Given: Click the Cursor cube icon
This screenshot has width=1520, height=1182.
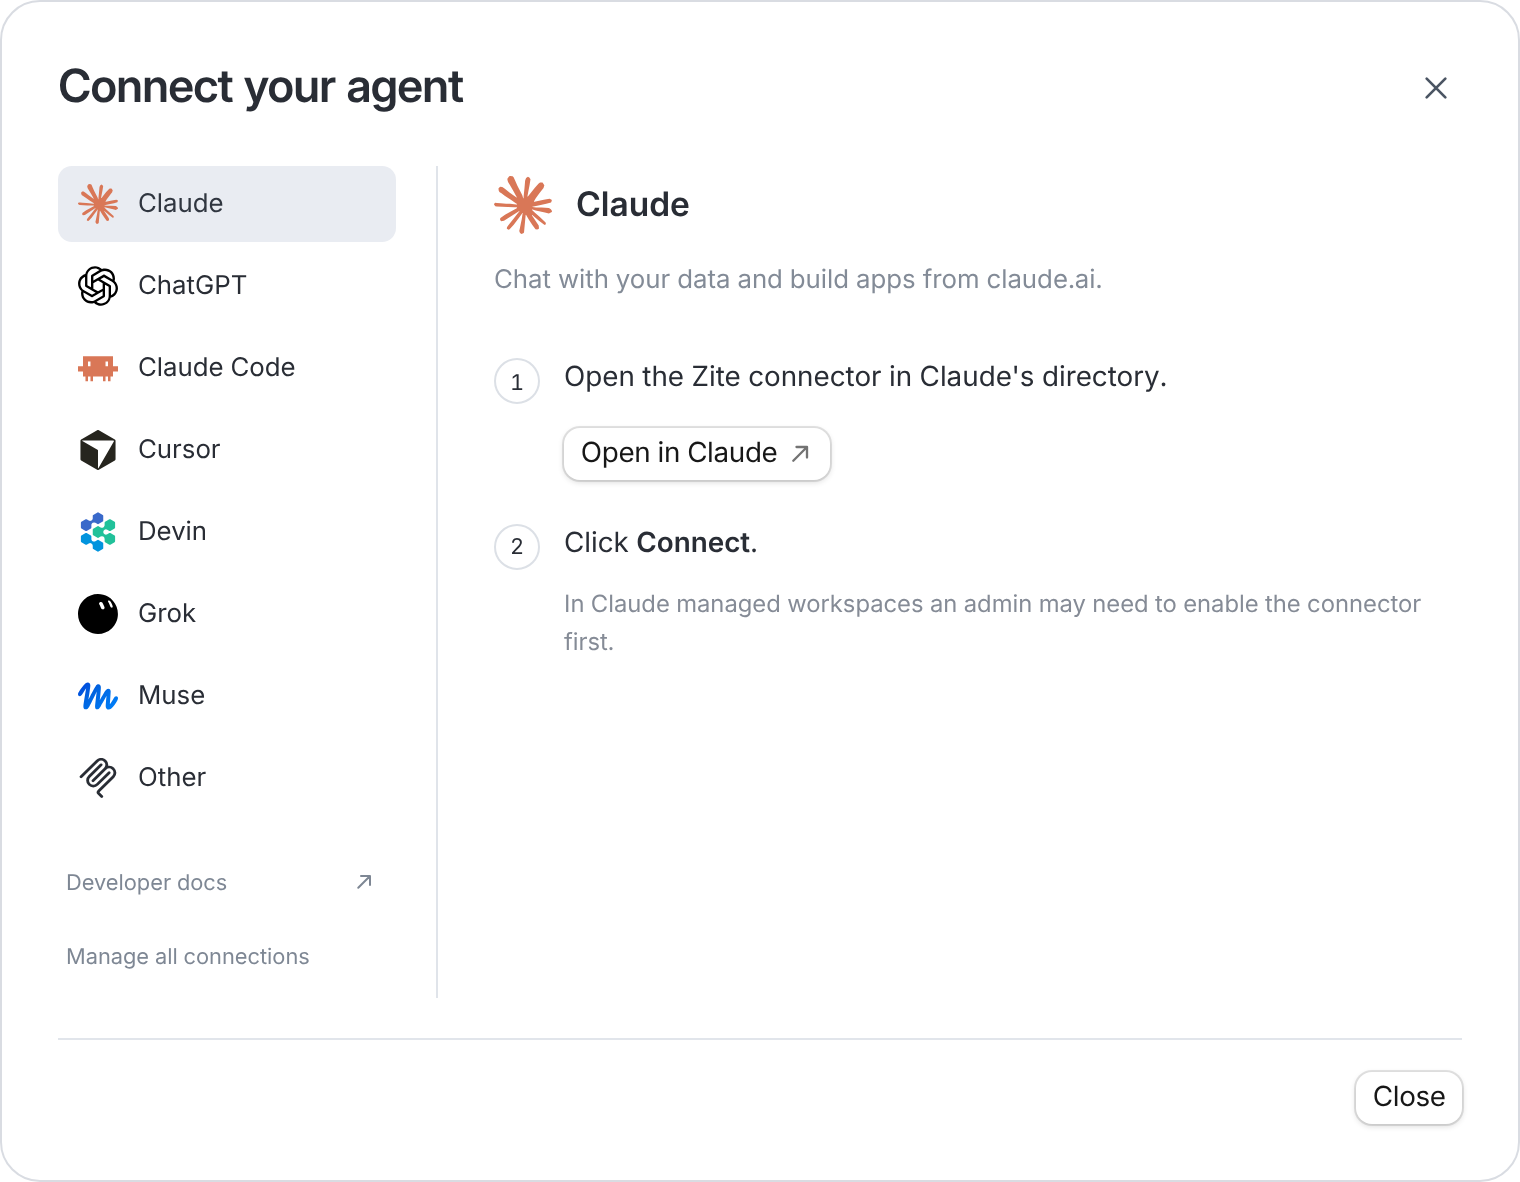Looking at the screenshot, I should coord(98,450).
